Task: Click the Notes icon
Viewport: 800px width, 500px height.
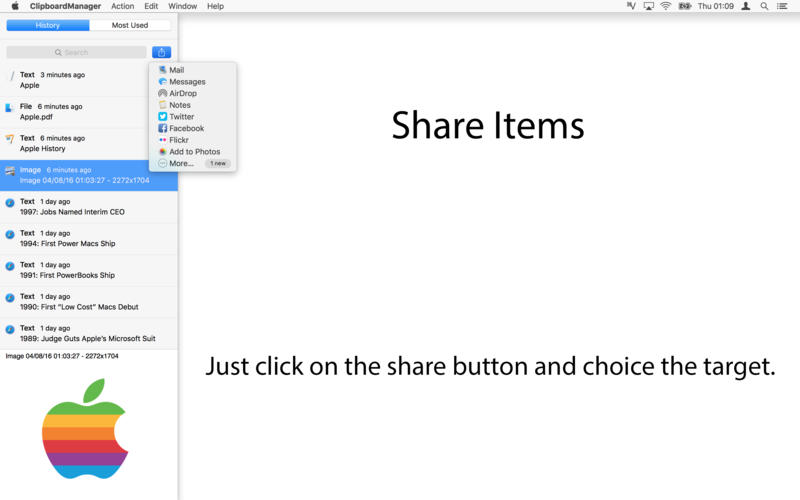Action: coord(162,105)
